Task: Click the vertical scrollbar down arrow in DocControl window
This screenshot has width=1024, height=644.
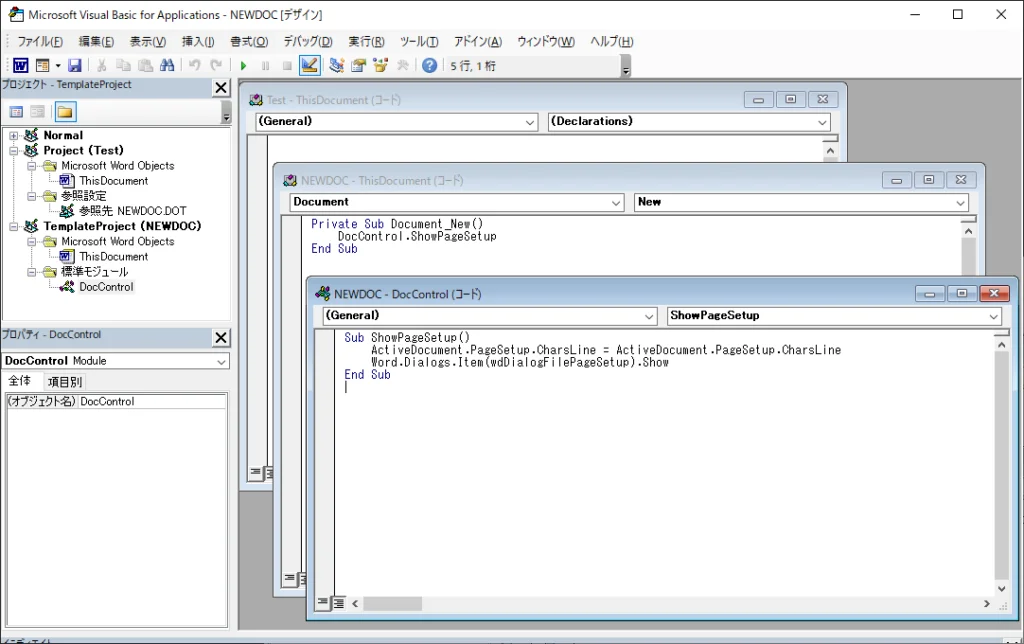Action: click(x=1001, y=588)
